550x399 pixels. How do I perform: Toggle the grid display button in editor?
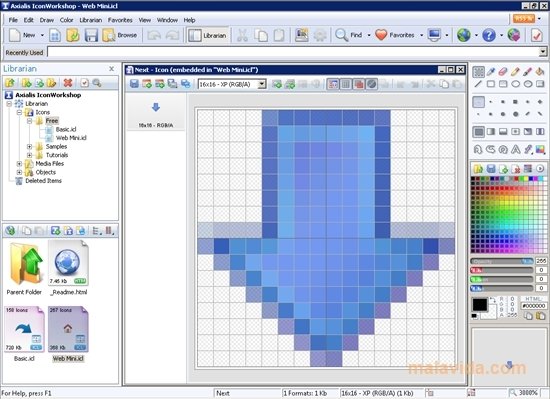[346, 84]
